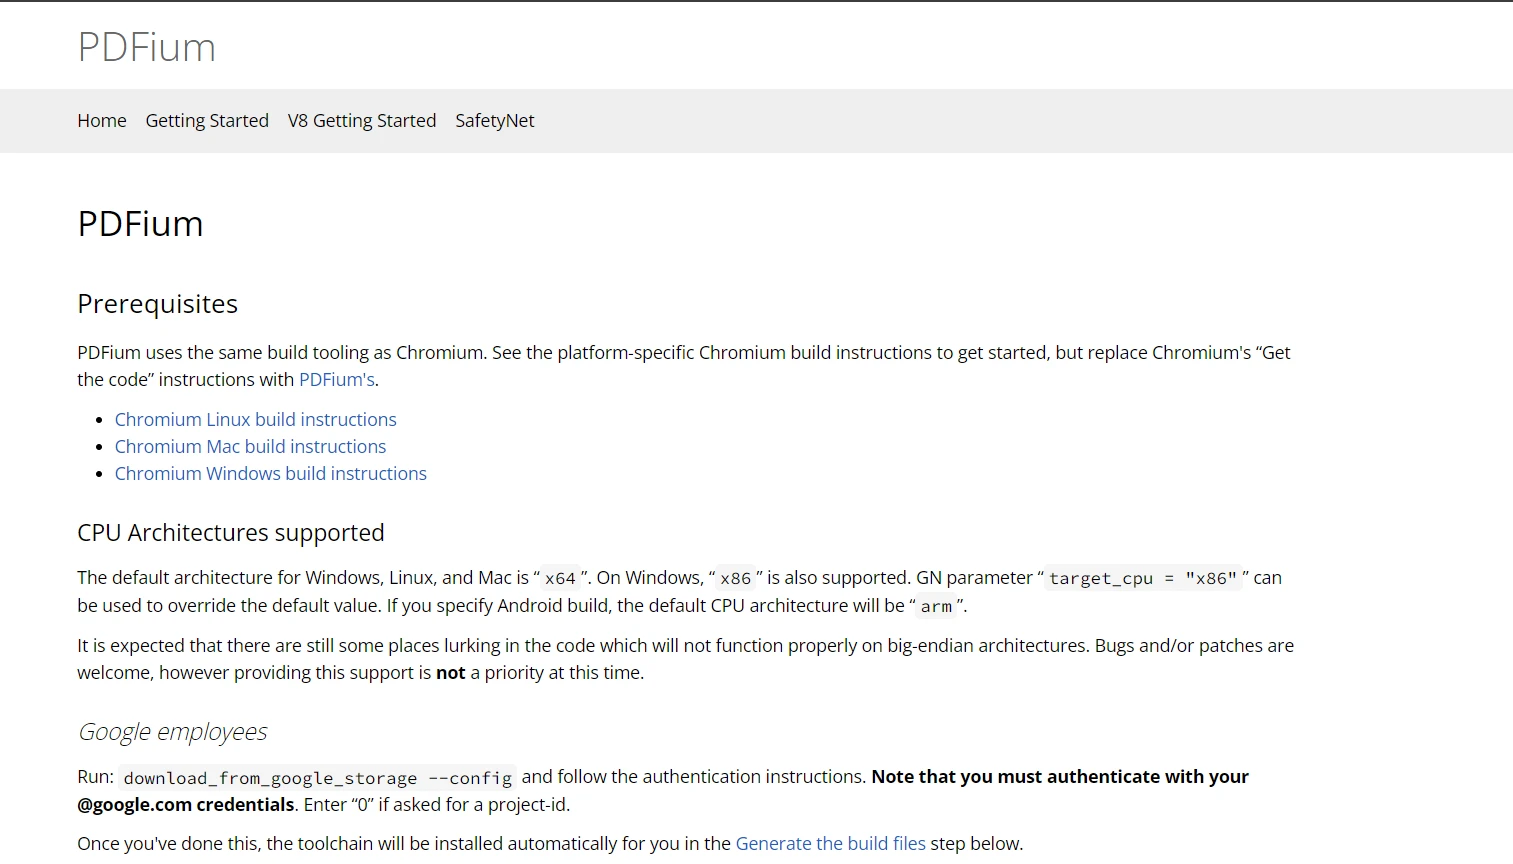Screen dimensions: 1513x864
Task: Click the arm code snippet
Action: [x=937, y=606]
